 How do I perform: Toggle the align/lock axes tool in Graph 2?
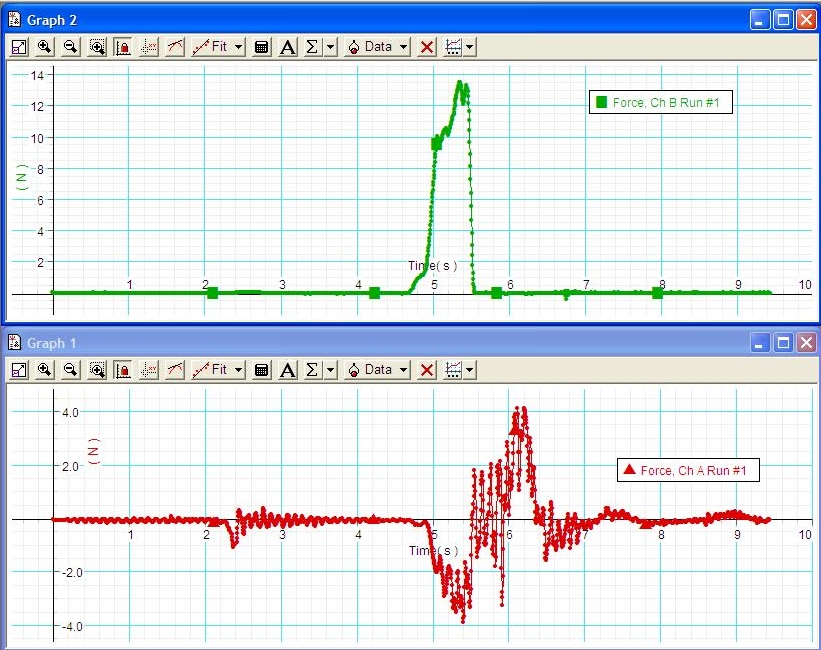point(123,47)
